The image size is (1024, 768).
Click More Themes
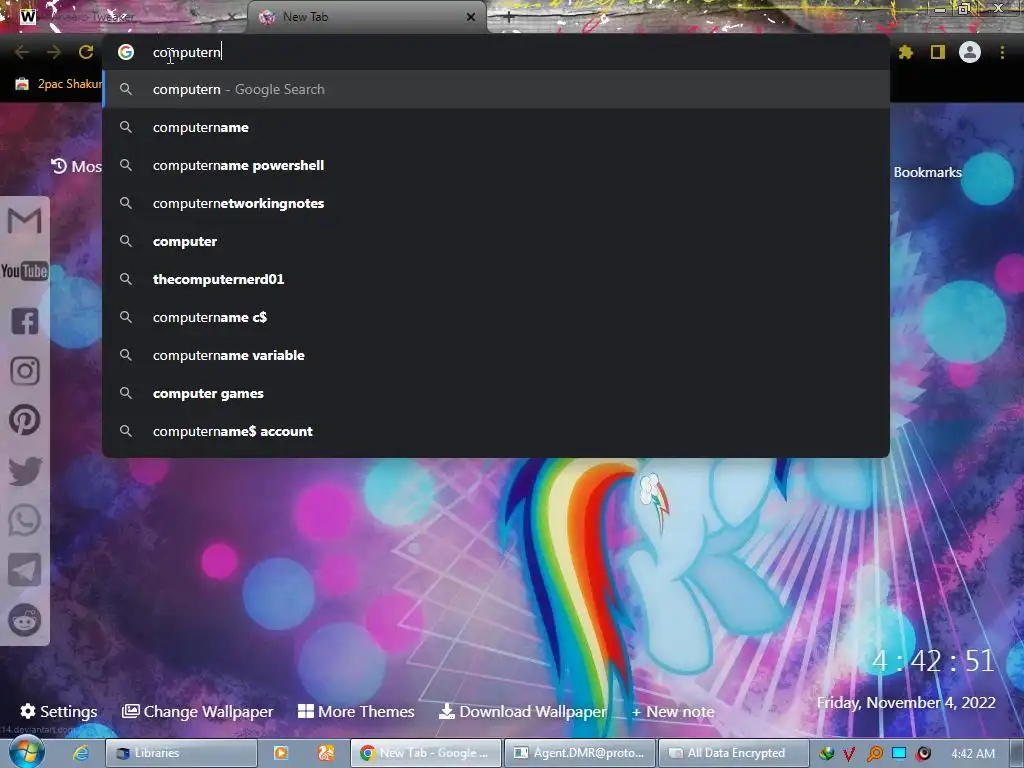(x=357, y=711)
